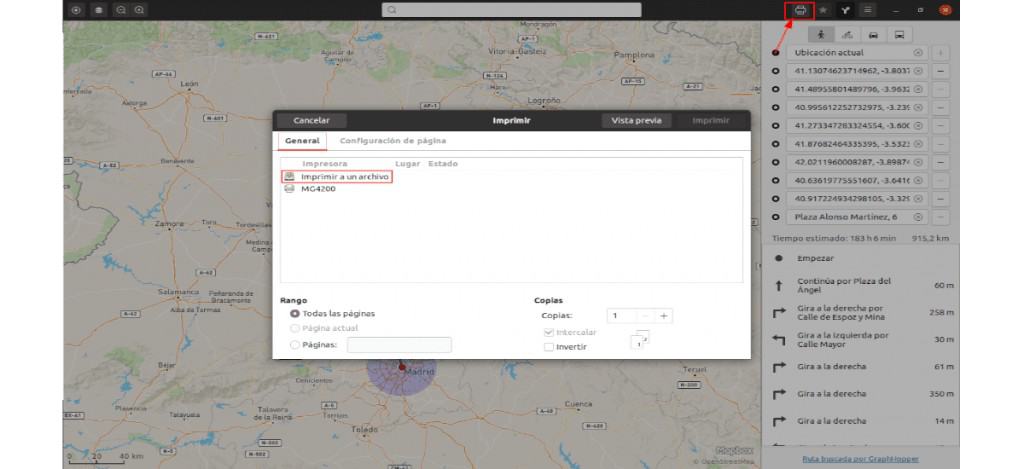Switch to the General tab

pos(302,141)
